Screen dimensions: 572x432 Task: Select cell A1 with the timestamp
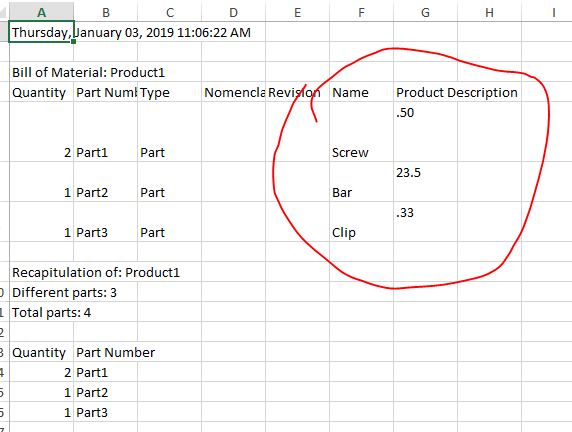[x=42, y=32]
